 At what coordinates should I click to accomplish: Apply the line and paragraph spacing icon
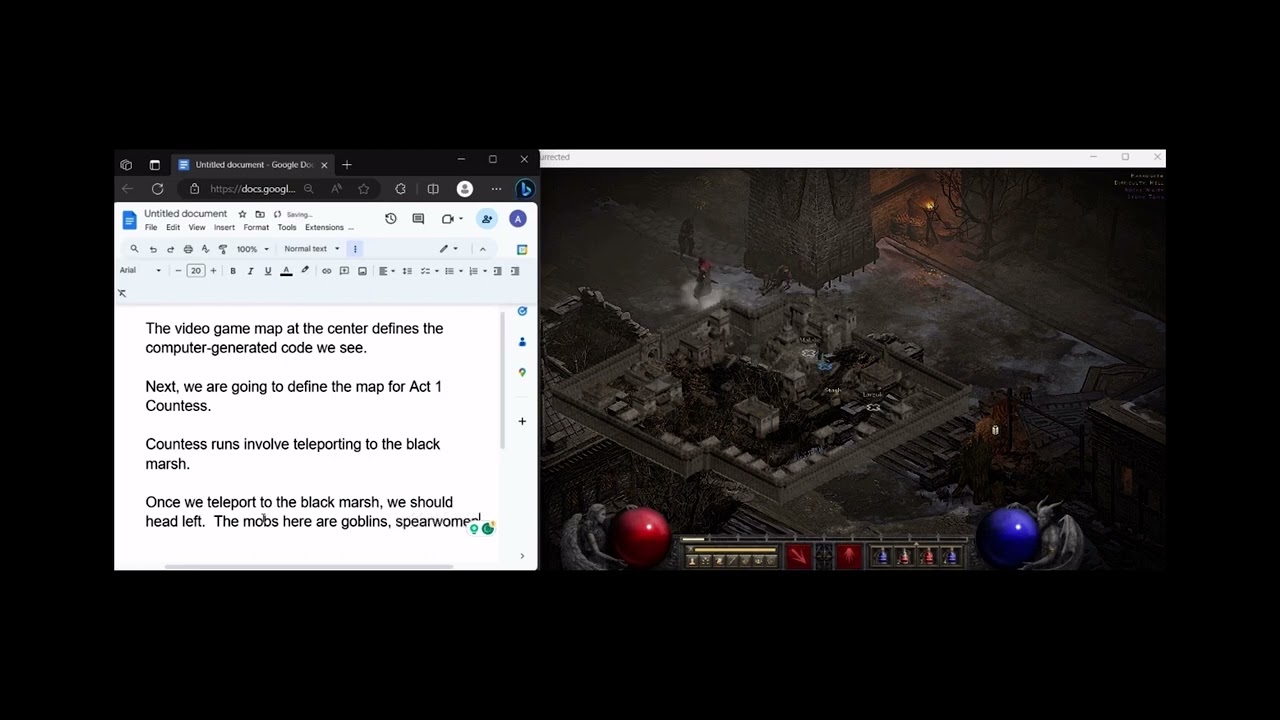tap(407, 271)
